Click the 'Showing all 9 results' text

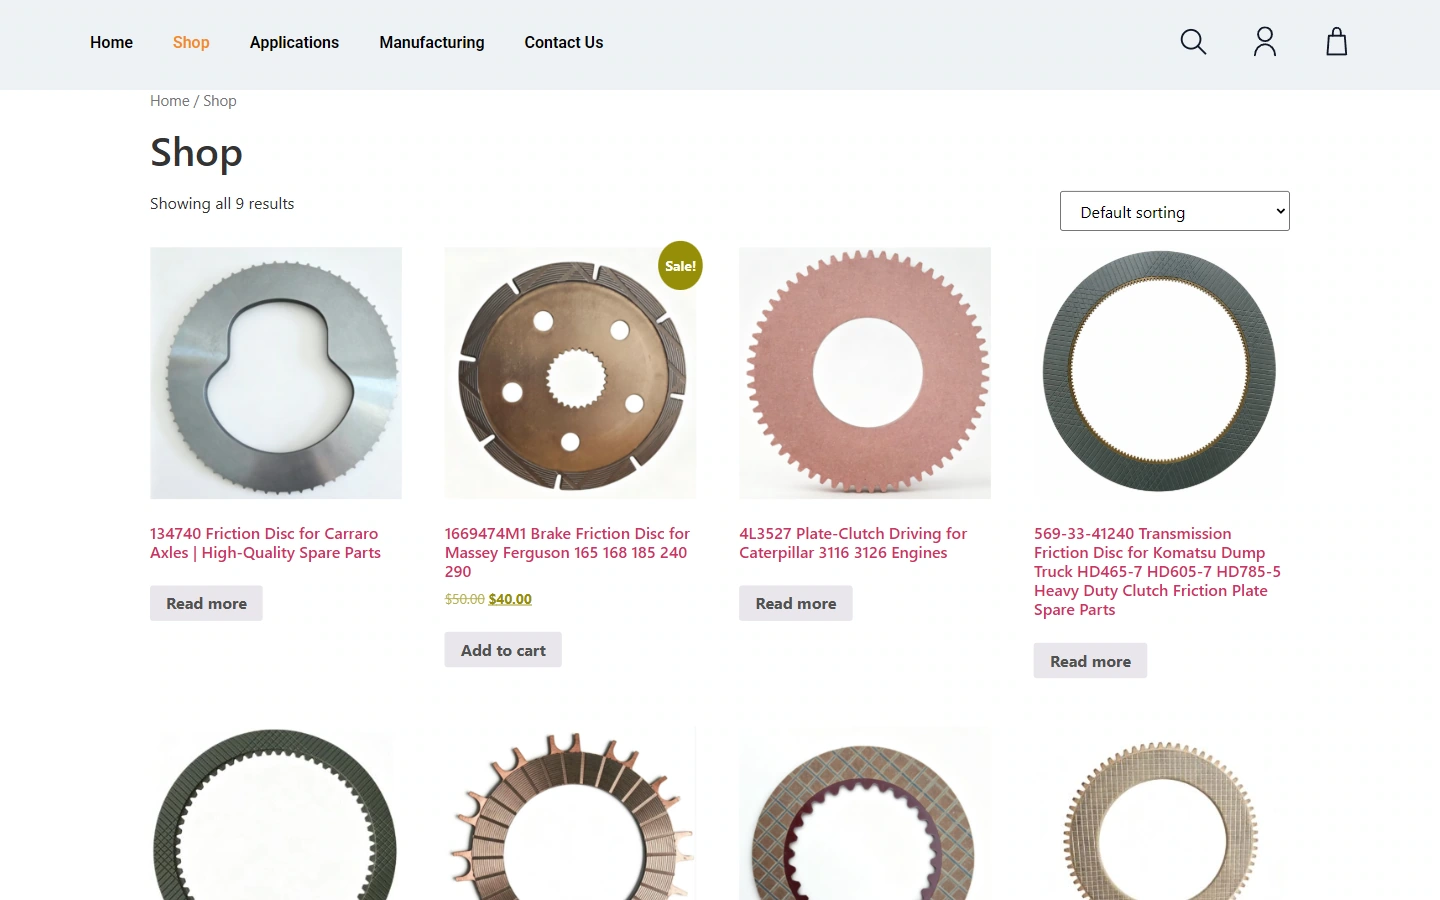[222, 204]
